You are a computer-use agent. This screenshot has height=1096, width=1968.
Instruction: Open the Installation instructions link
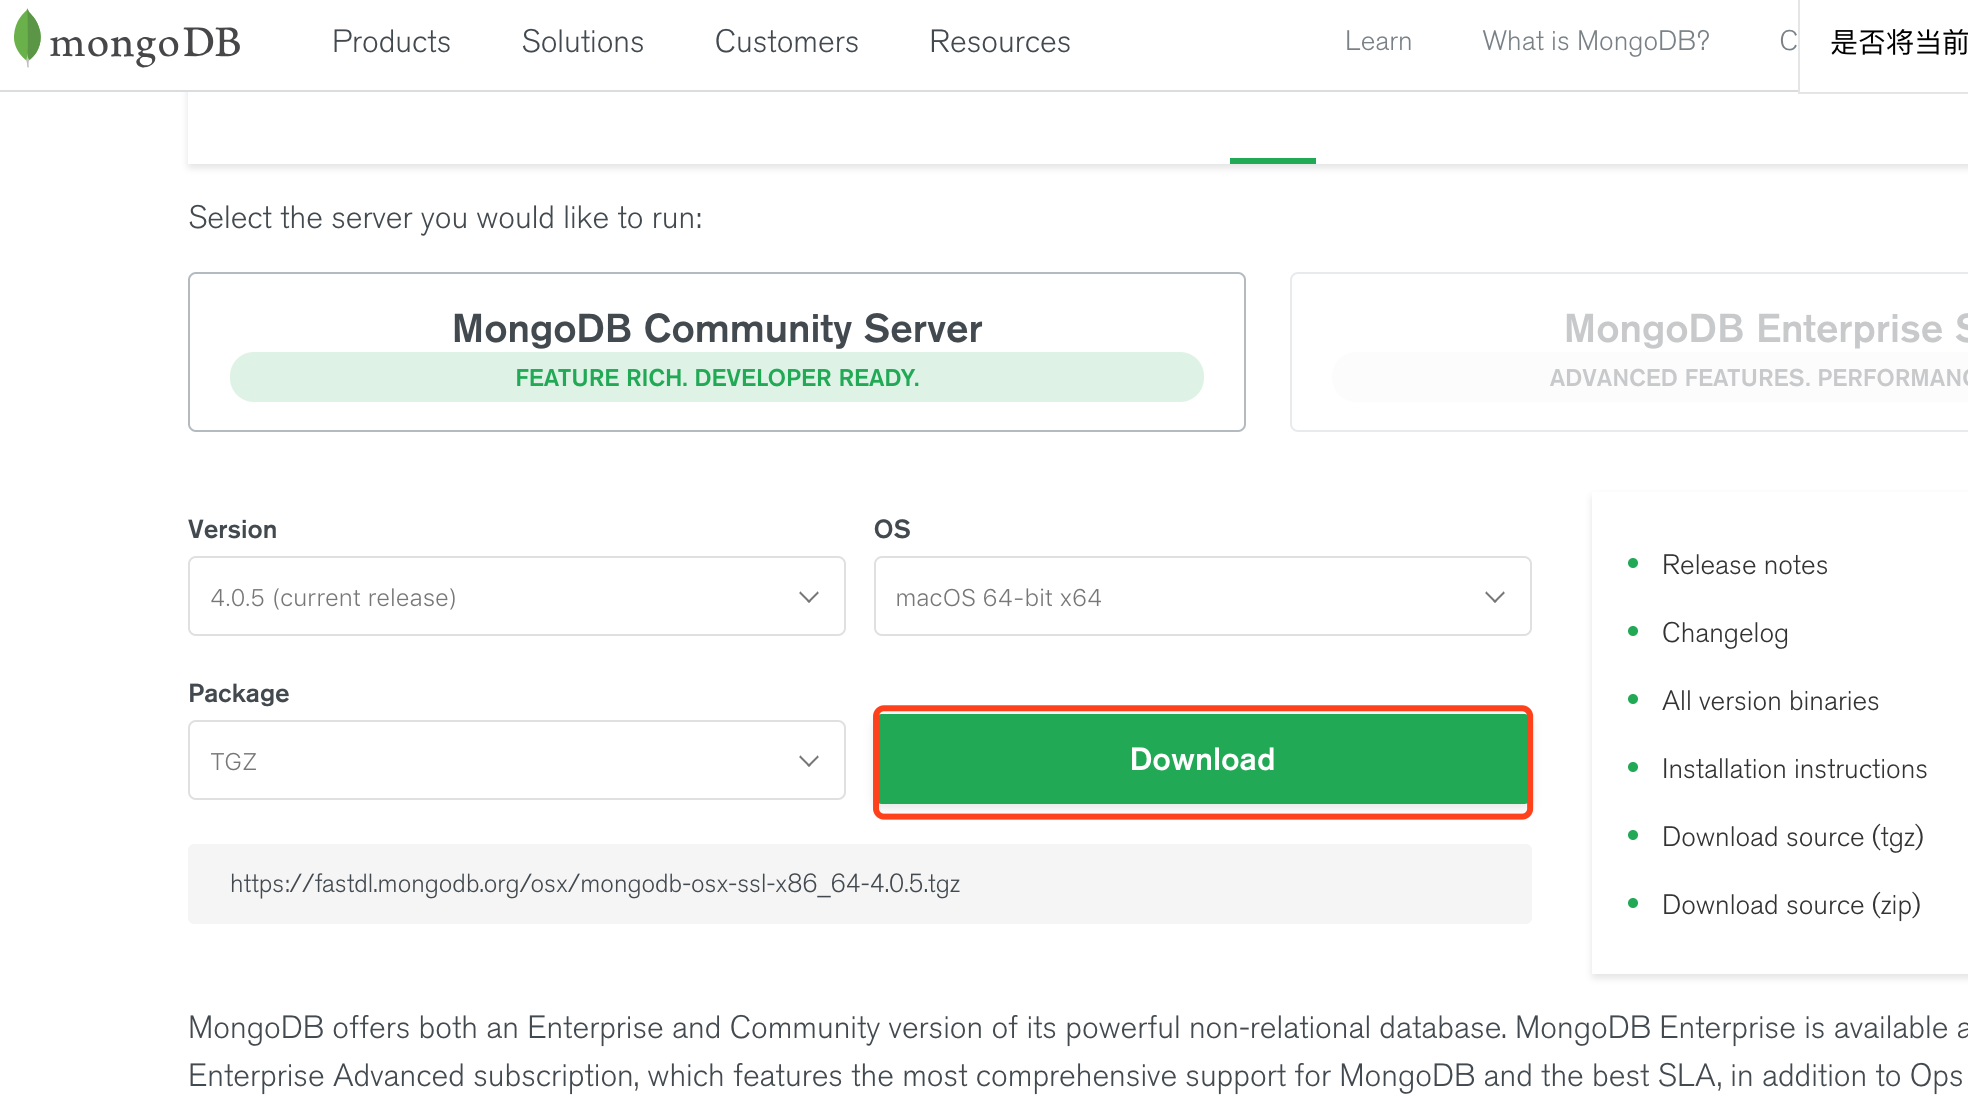(x=1794, y=769)
